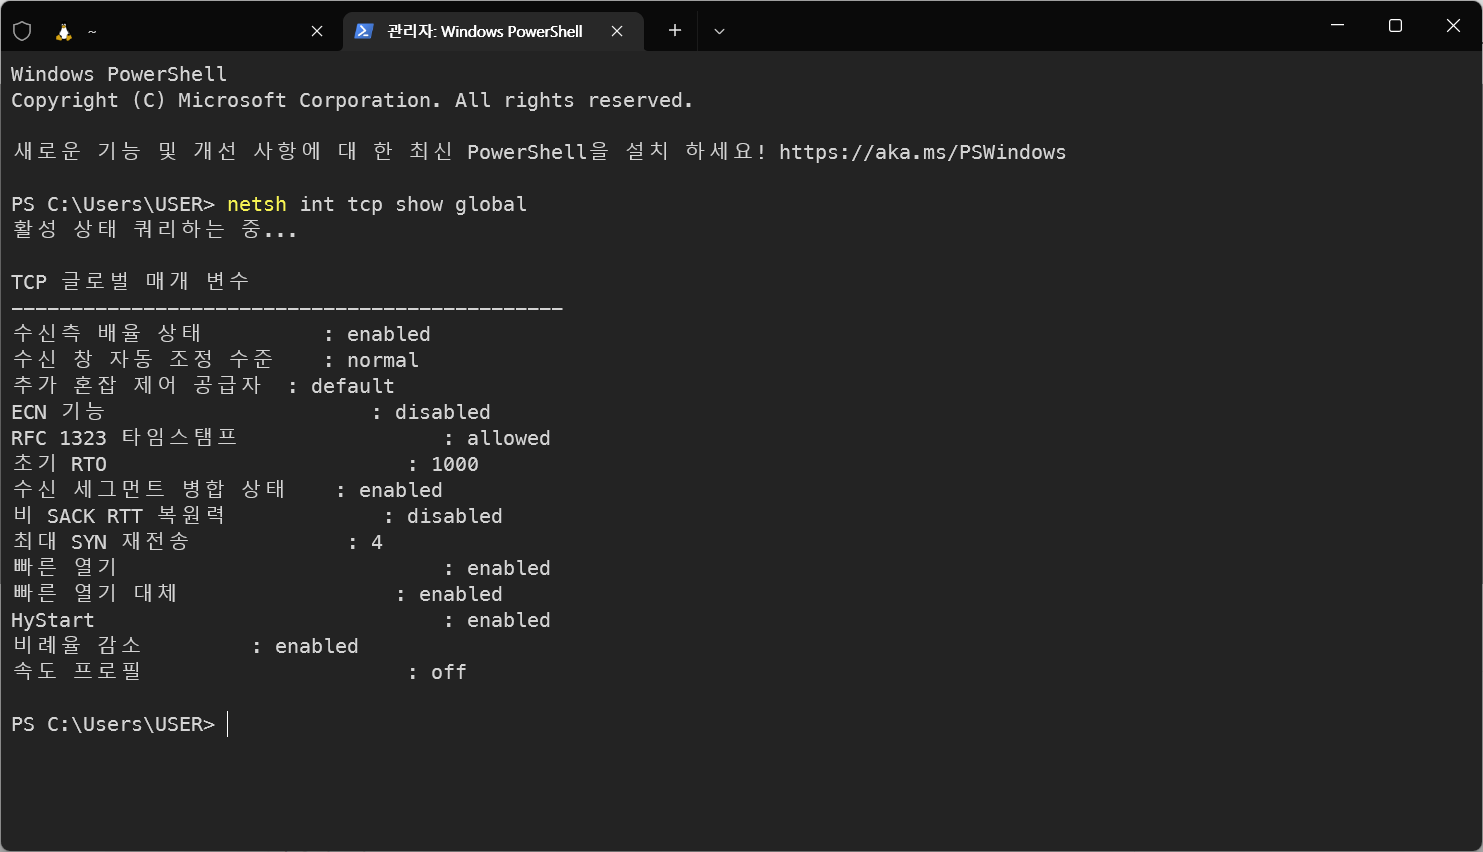Click the 'ECN 기능' disabled row

tap(251, 412)
